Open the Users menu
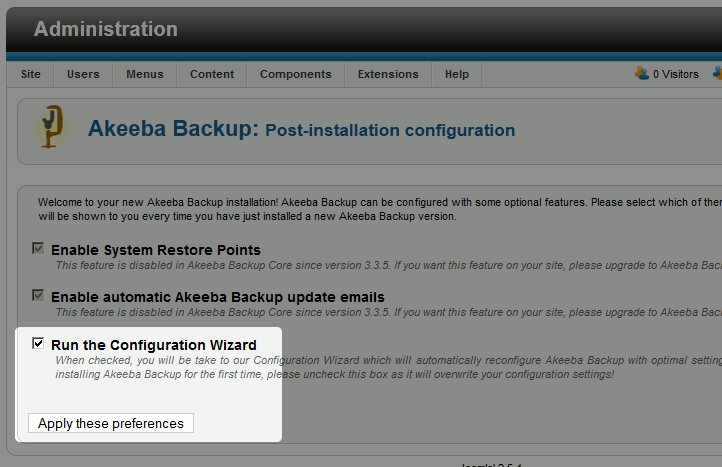This screenshot has width=722, height=467. click(x=83, y=74)
